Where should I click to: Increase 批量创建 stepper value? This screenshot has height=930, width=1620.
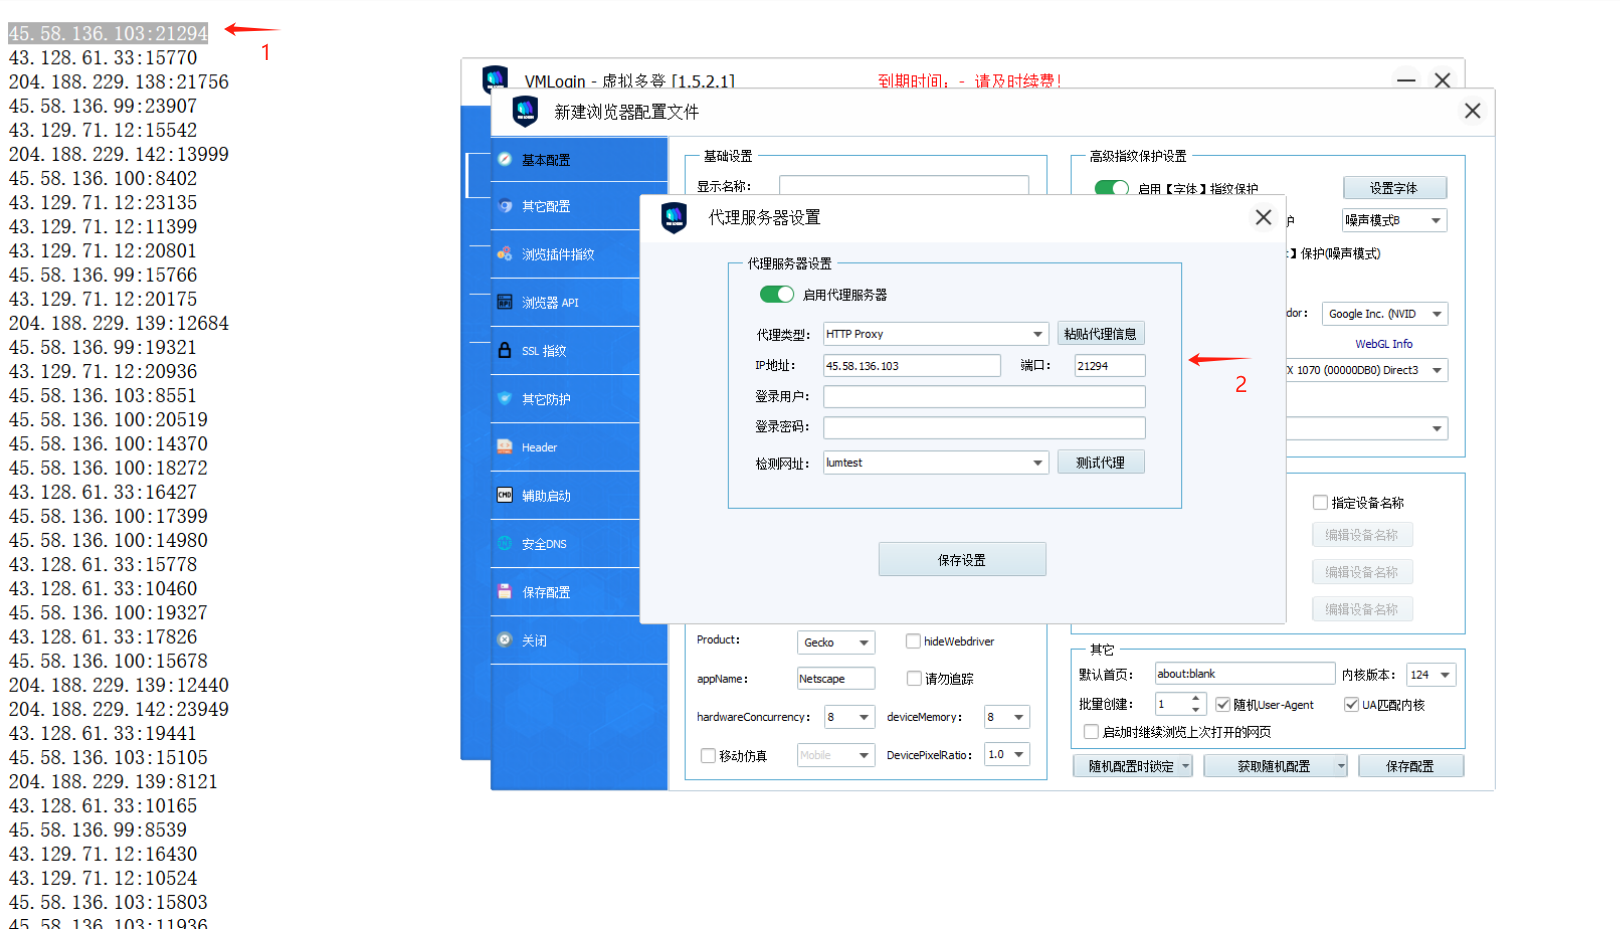click(x=1196, y=698)
